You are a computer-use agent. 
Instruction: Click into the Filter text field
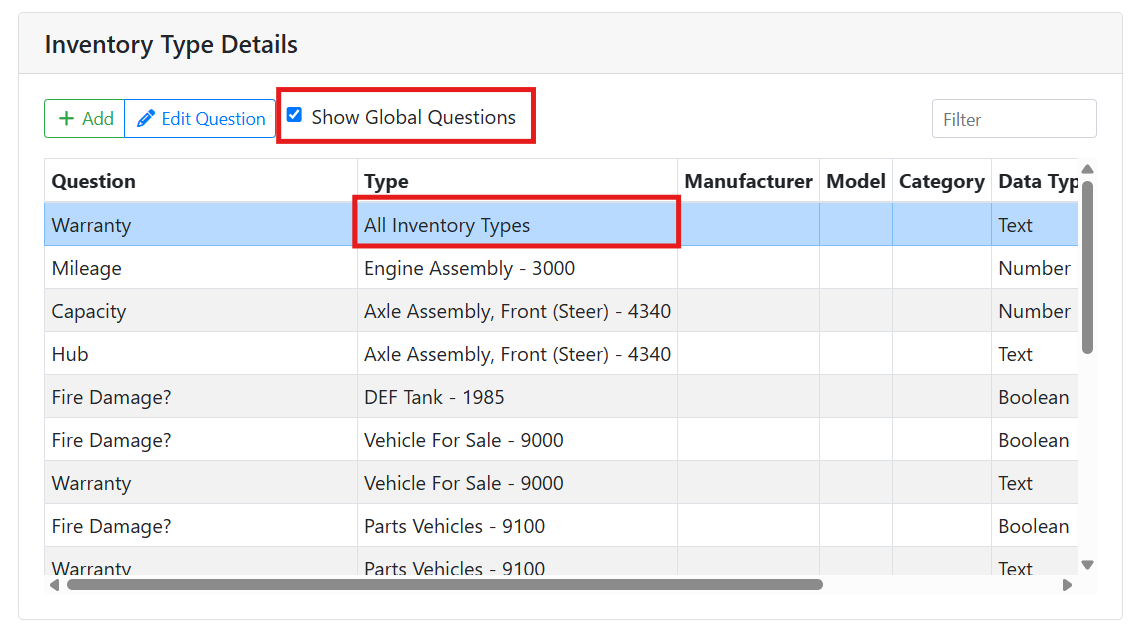1013,119
